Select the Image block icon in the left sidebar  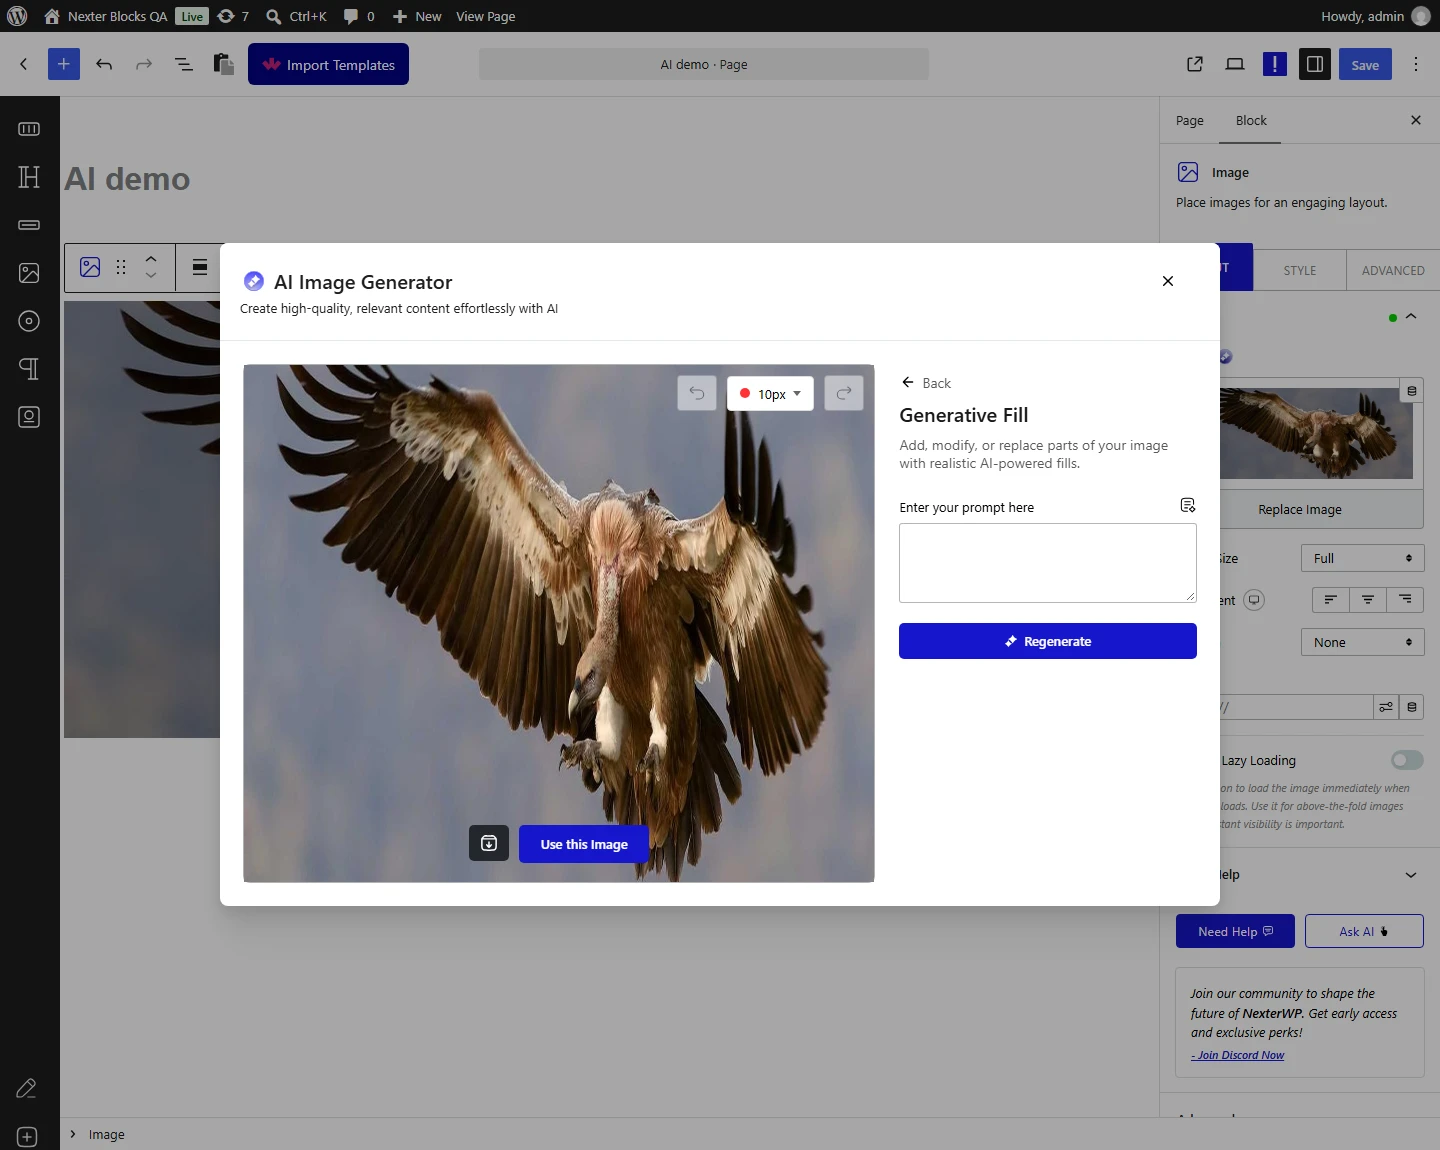click(x=29, y=273)
